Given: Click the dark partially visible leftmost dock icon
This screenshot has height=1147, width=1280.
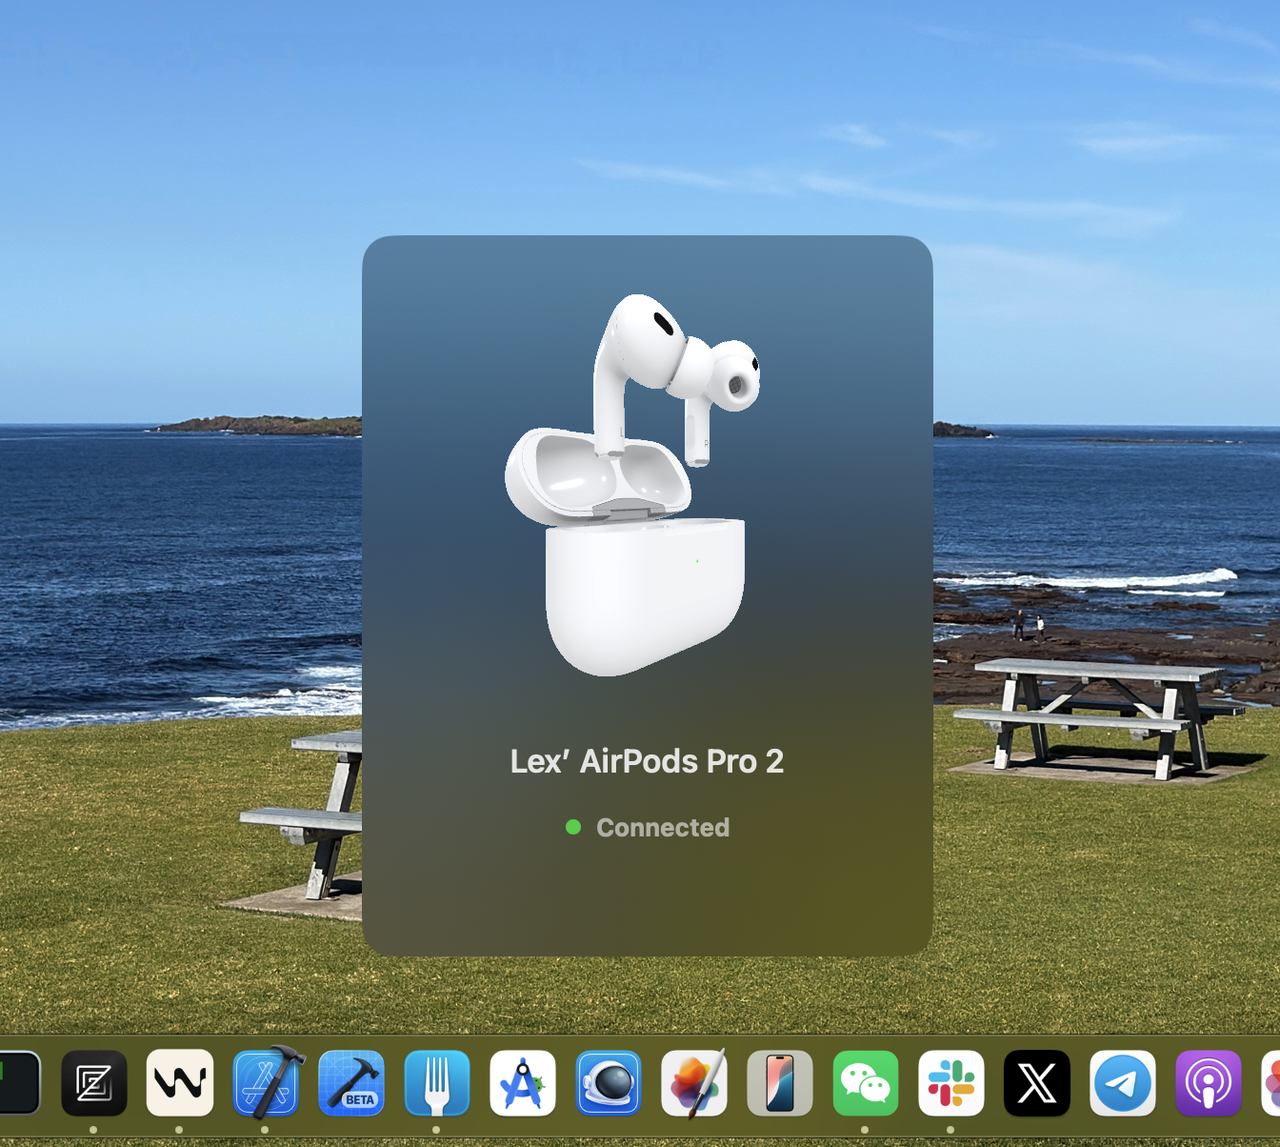Looking at the screenshot, I should point(18,1083).
